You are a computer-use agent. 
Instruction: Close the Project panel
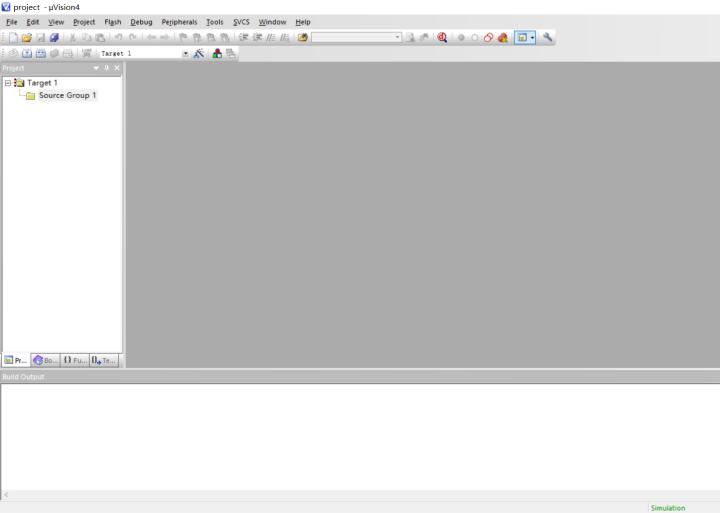117,68
